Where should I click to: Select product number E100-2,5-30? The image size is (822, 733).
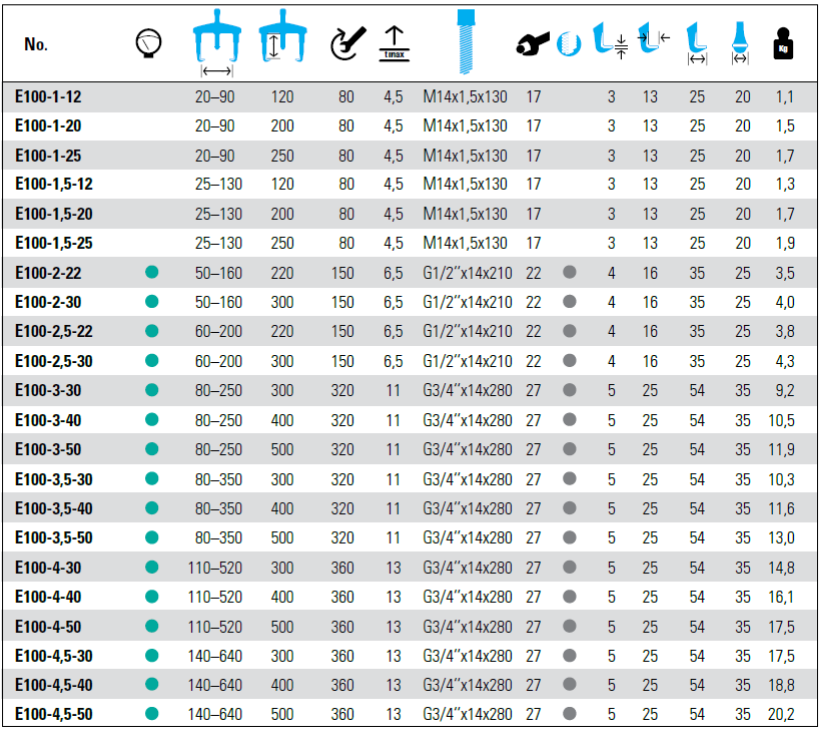click(x=55, y=360)
